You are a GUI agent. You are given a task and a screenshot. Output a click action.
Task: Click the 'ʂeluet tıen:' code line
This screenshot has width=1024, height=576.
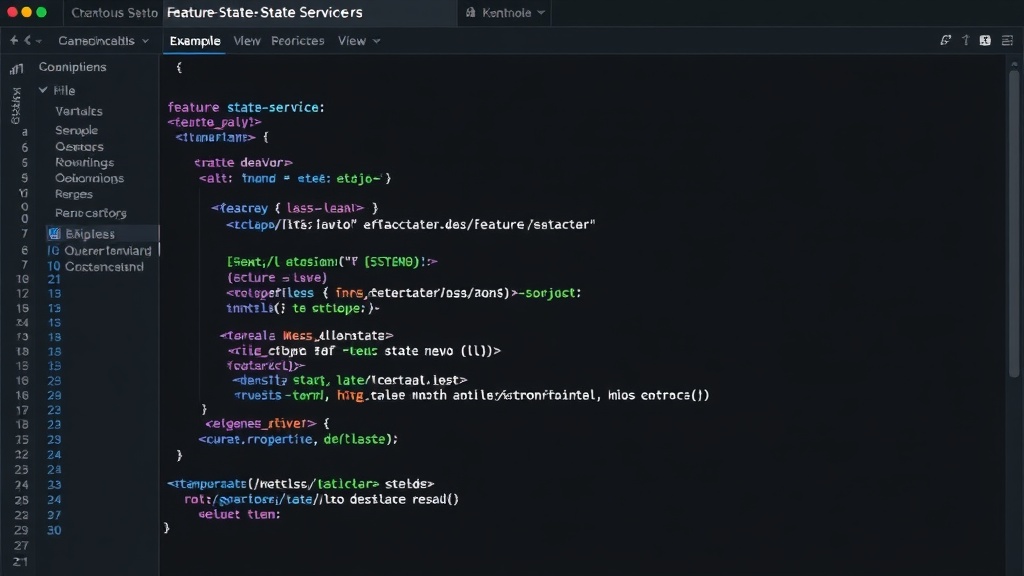[x=239, y=514]
